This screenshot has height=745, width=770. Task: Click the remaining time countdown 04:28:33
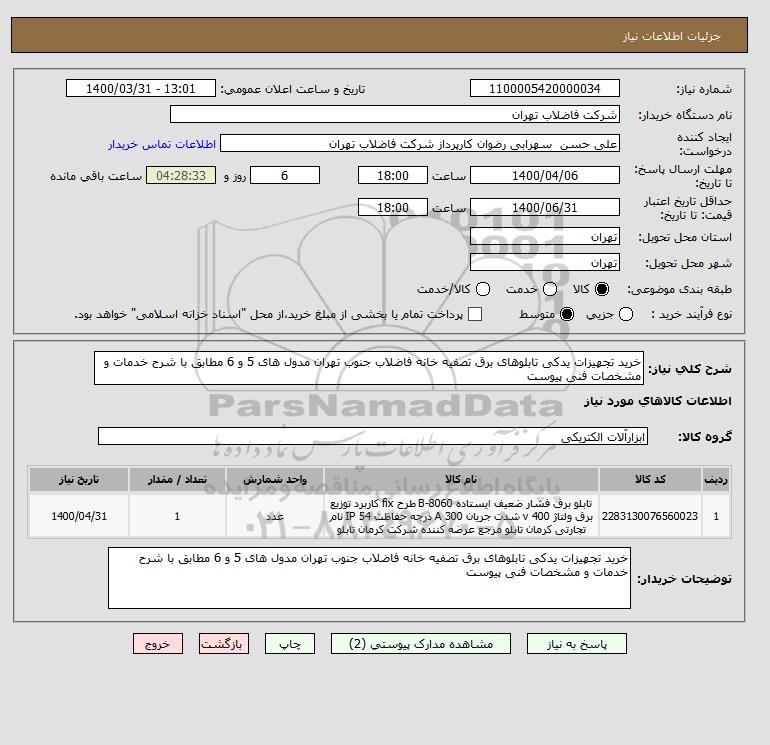(x=181, y=175)
